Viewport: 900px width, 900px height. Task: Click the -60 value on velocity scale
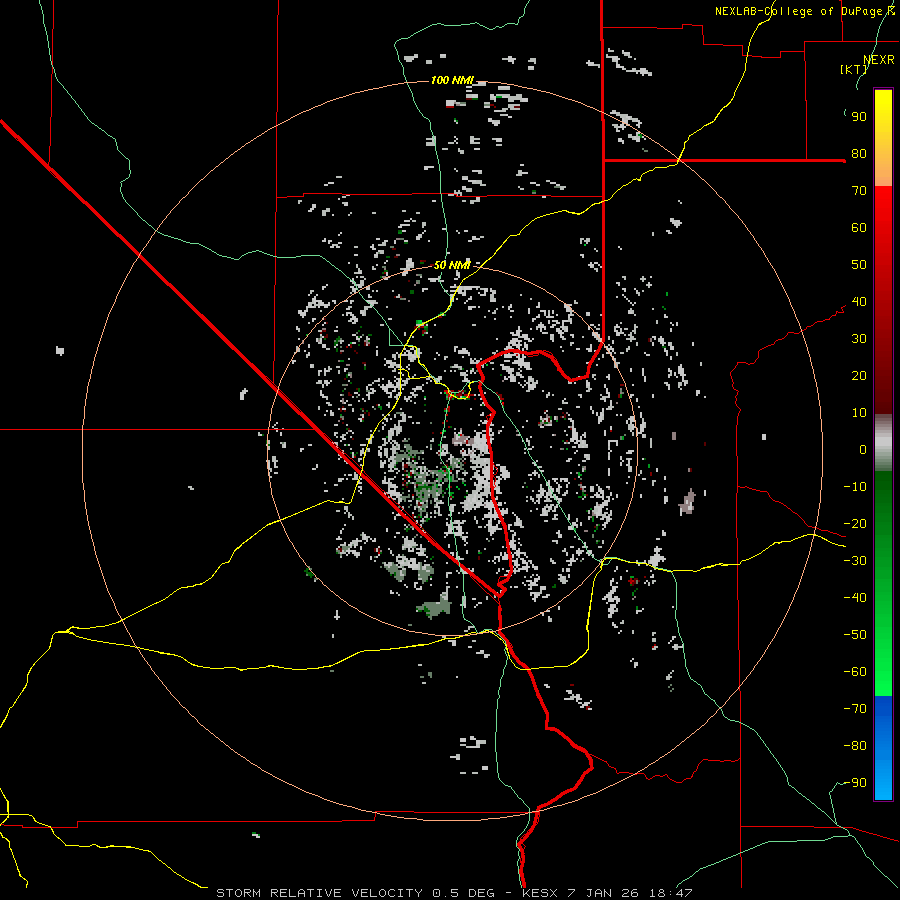(x=855, y=672)
